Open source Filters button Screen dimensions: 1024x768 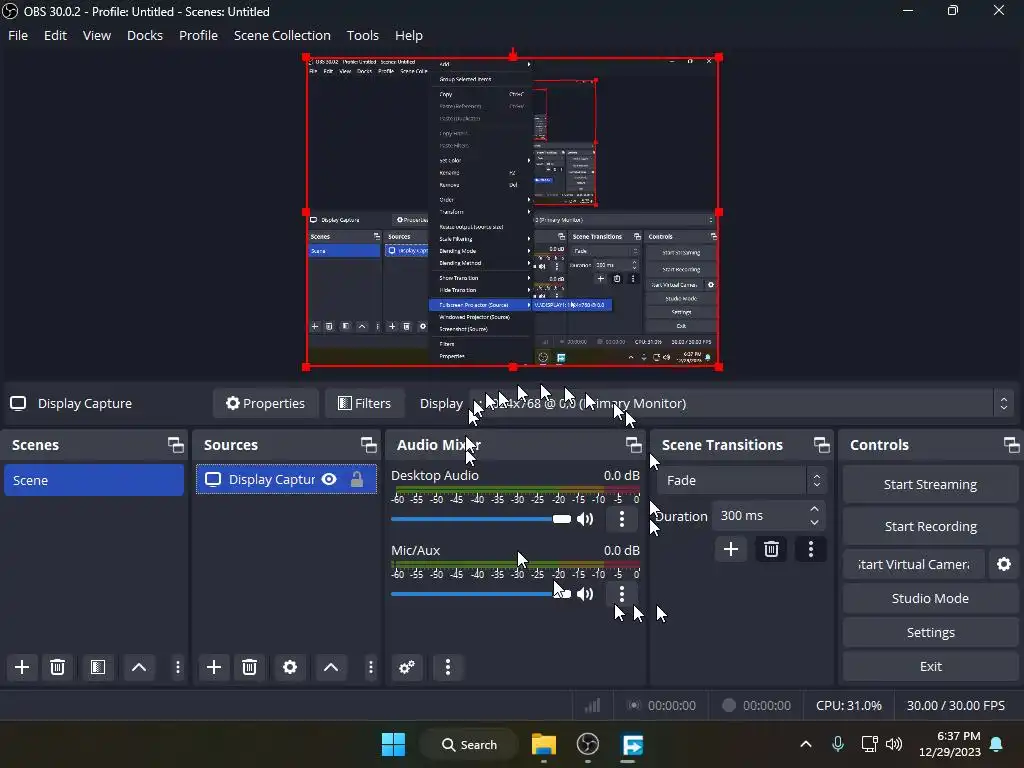(364, 403)
